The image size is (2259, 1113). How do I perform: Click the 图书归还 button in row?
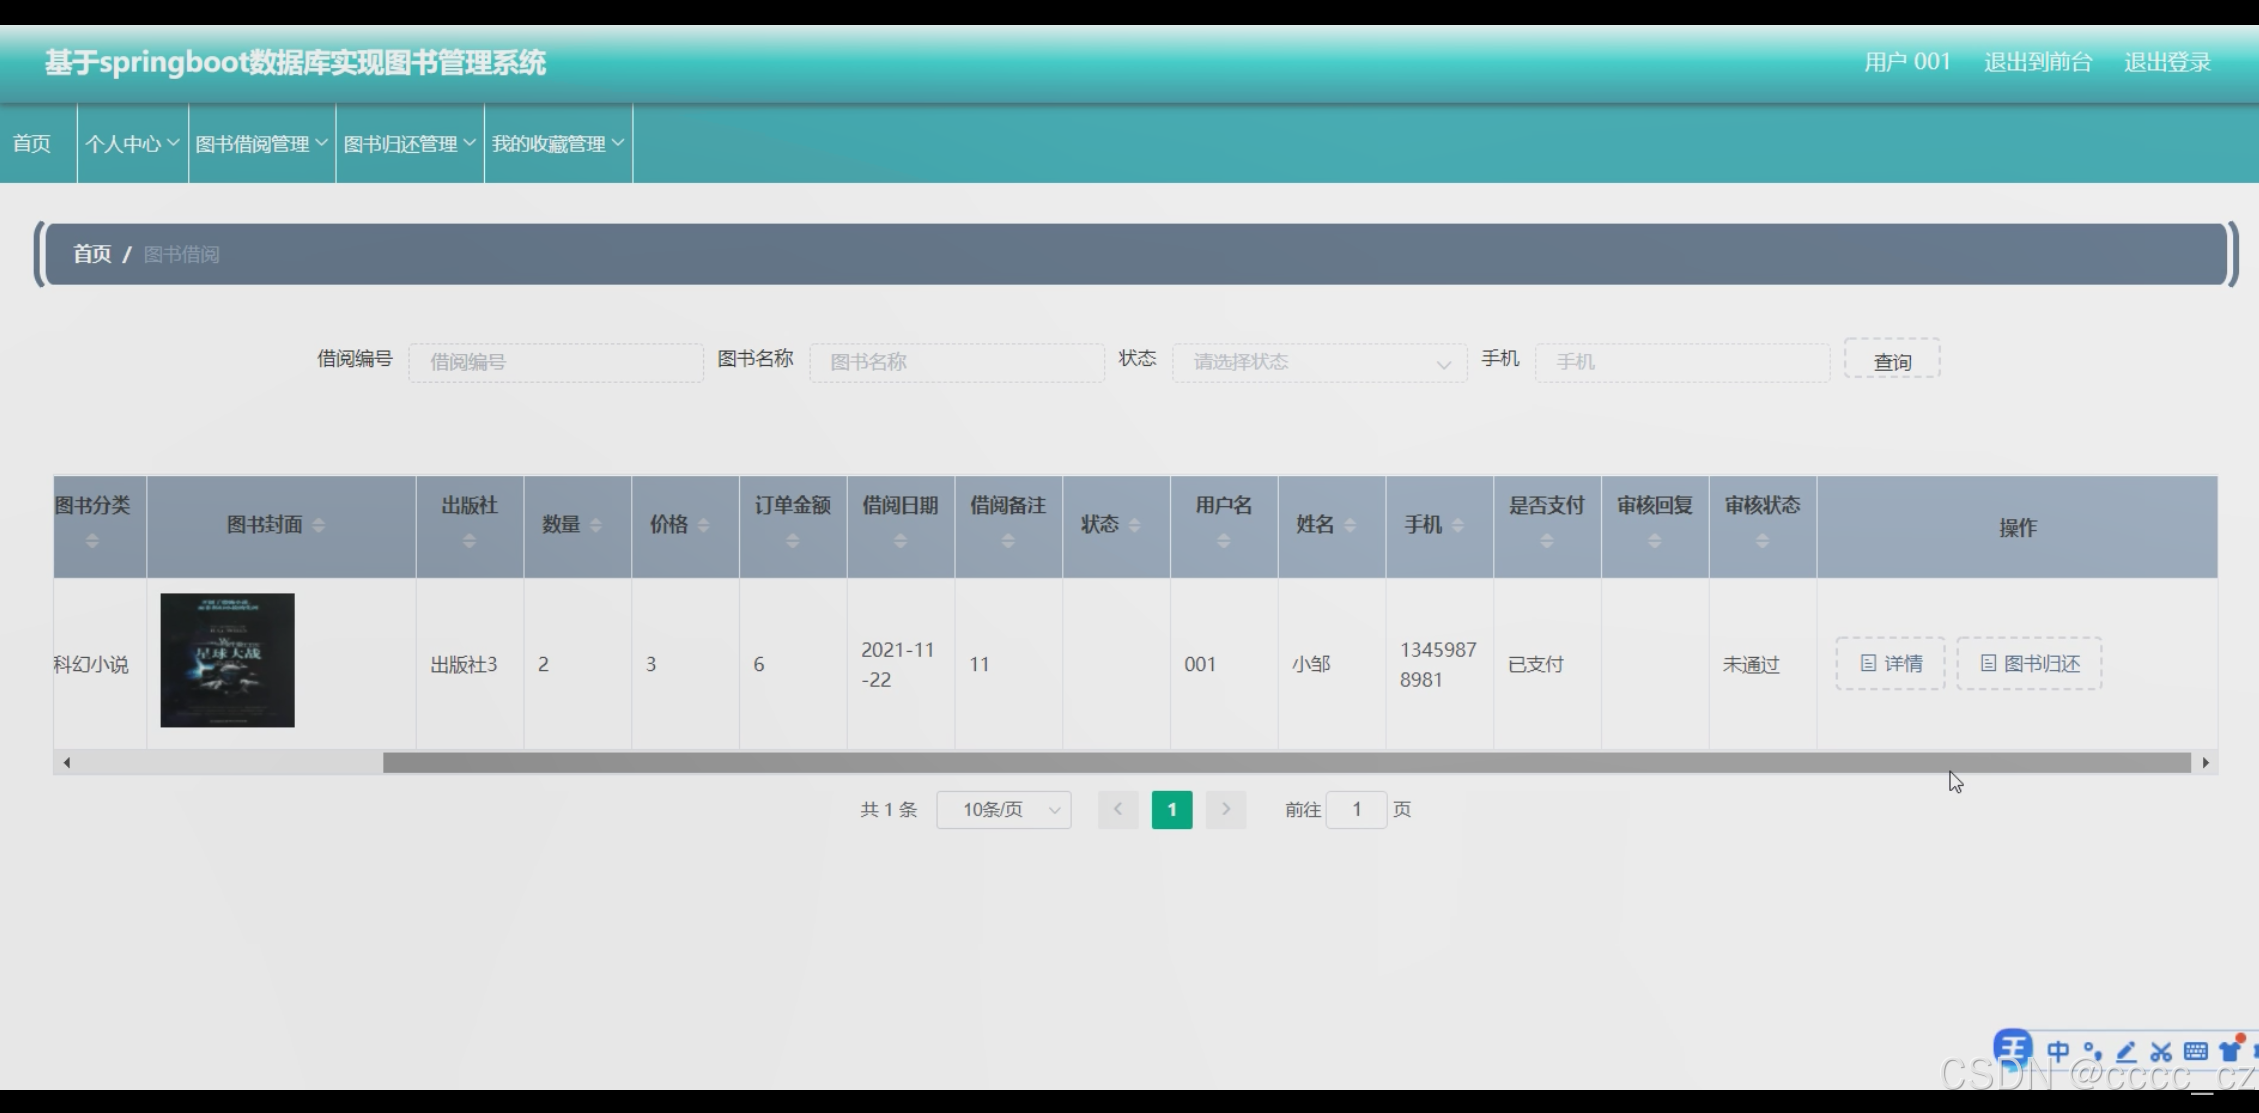click(x=2029, y=664)
